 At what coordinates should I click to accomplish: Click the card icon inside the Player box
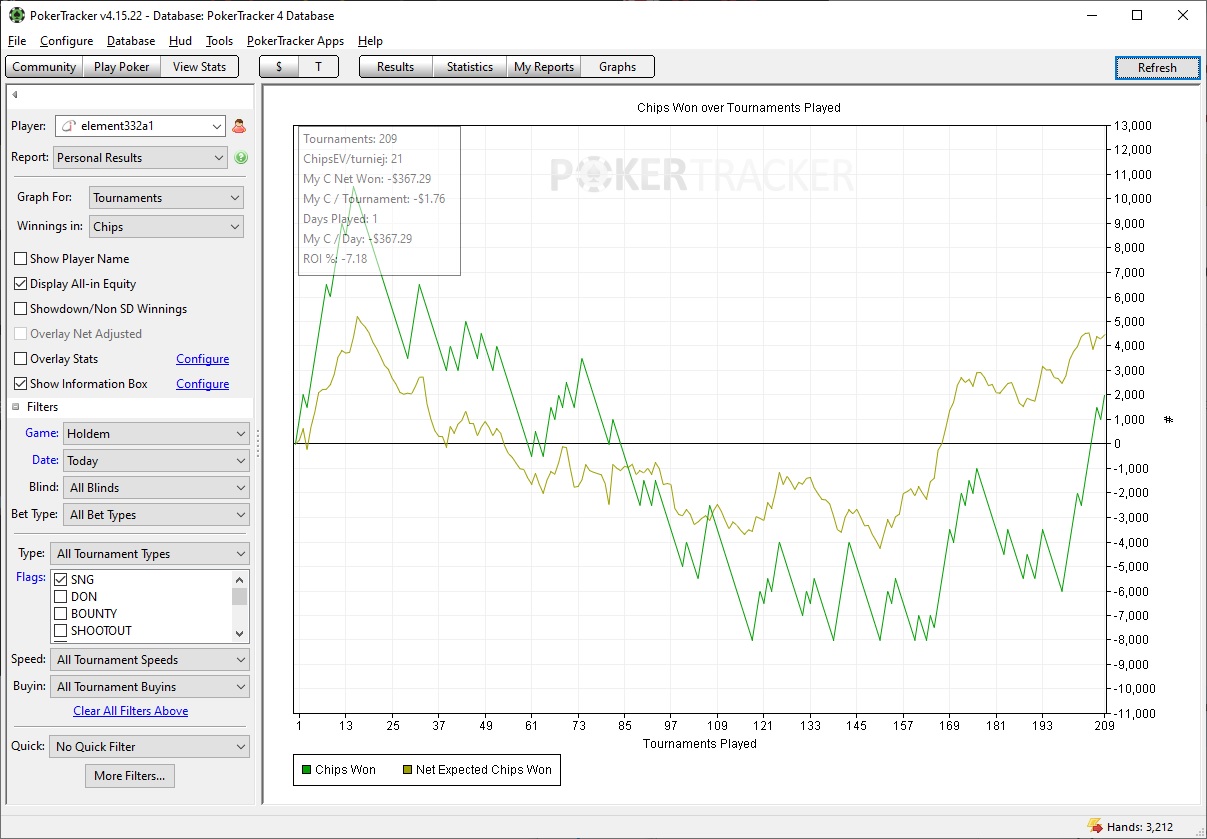point(68,126)
